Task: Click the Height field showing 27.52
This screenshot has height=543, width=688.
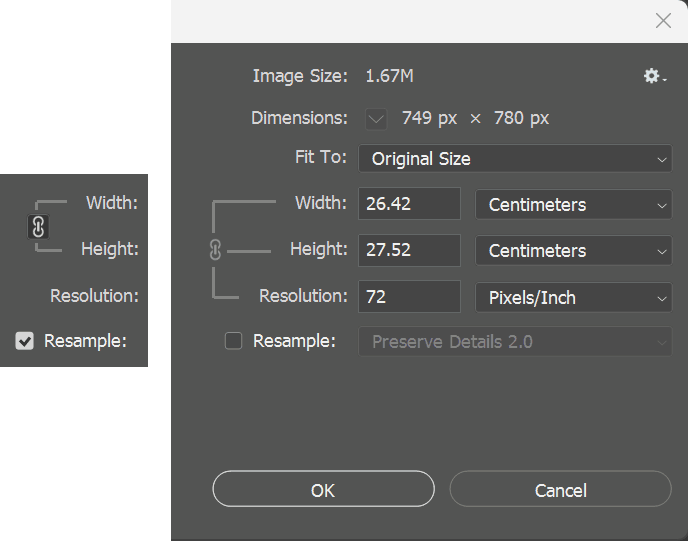Action: 409,250
